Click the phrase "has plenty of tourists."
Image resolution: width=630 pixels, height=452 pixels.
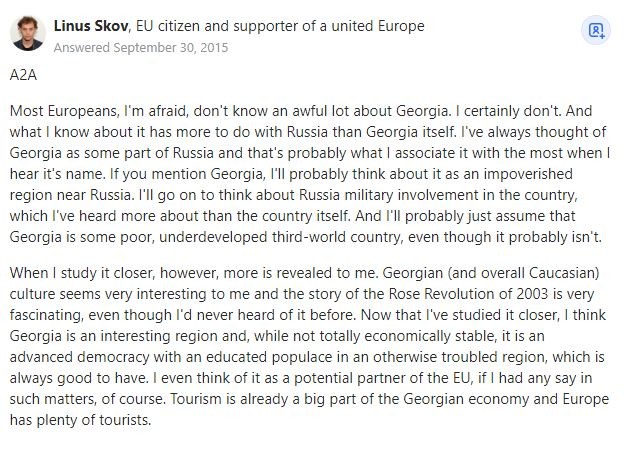80,420
